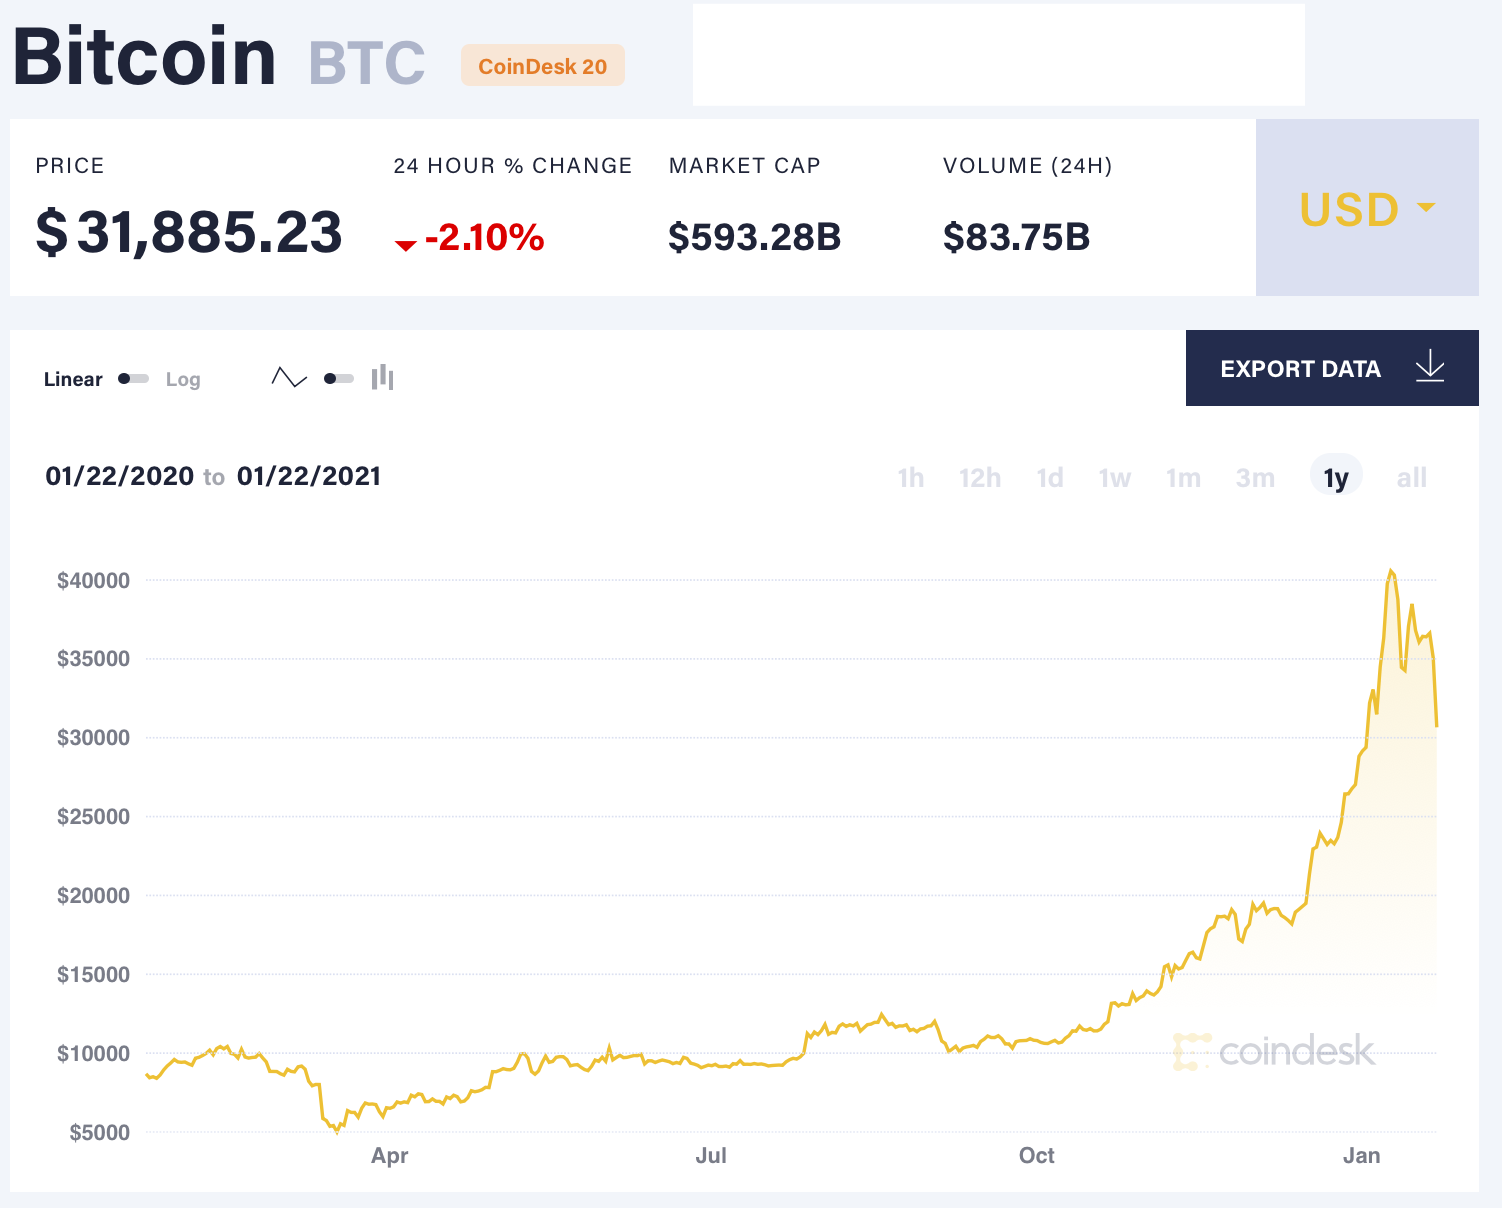The height and width of the screenshot is (1208, 1502).
Task: Enable Log scale by clicking Log
Action: pyautogui.click(x=183, y=379)
